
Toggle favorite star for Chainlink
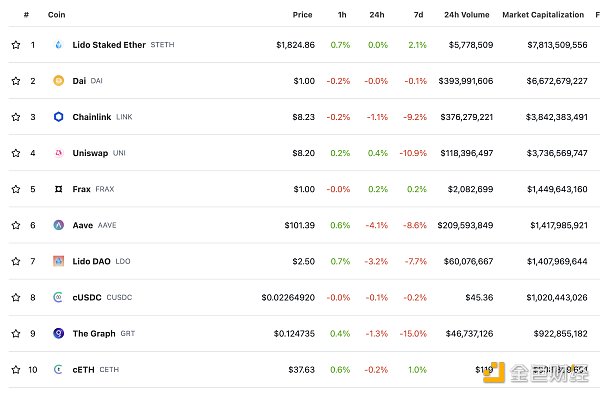point(16,117)
